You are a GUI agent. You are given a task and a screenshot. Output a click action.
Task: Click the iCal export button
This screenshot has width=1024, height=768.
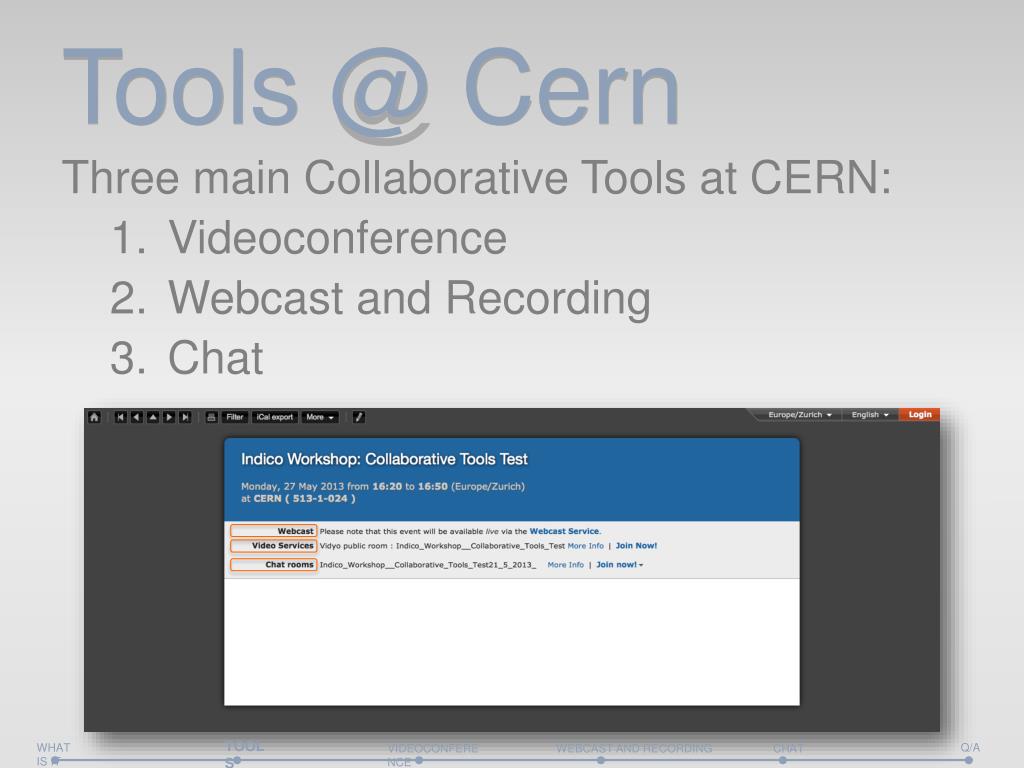[275, 417]
